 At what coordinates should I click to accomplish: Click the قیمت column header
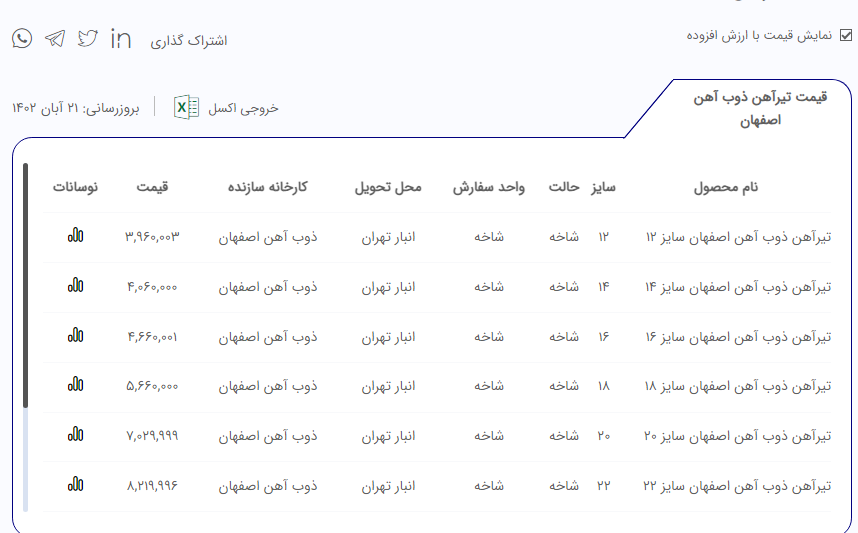point(152,187)
